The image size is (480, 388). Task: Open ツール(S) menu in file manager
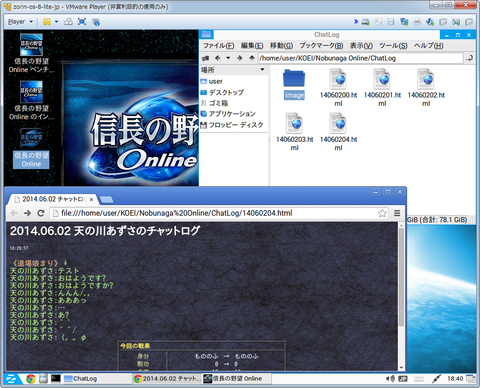(393, 46)
